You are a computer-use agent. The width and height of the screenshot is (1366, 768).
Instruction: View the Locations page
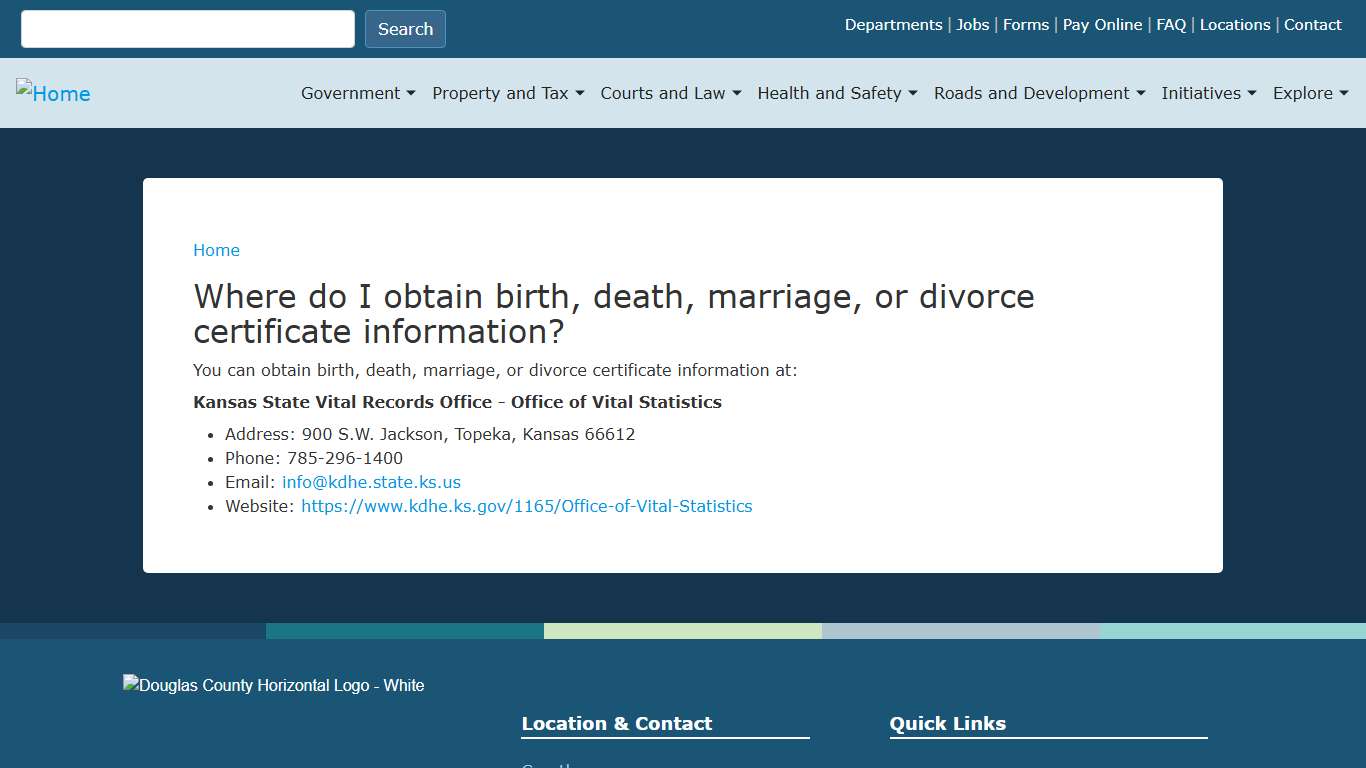click(x=1235, y=24)
